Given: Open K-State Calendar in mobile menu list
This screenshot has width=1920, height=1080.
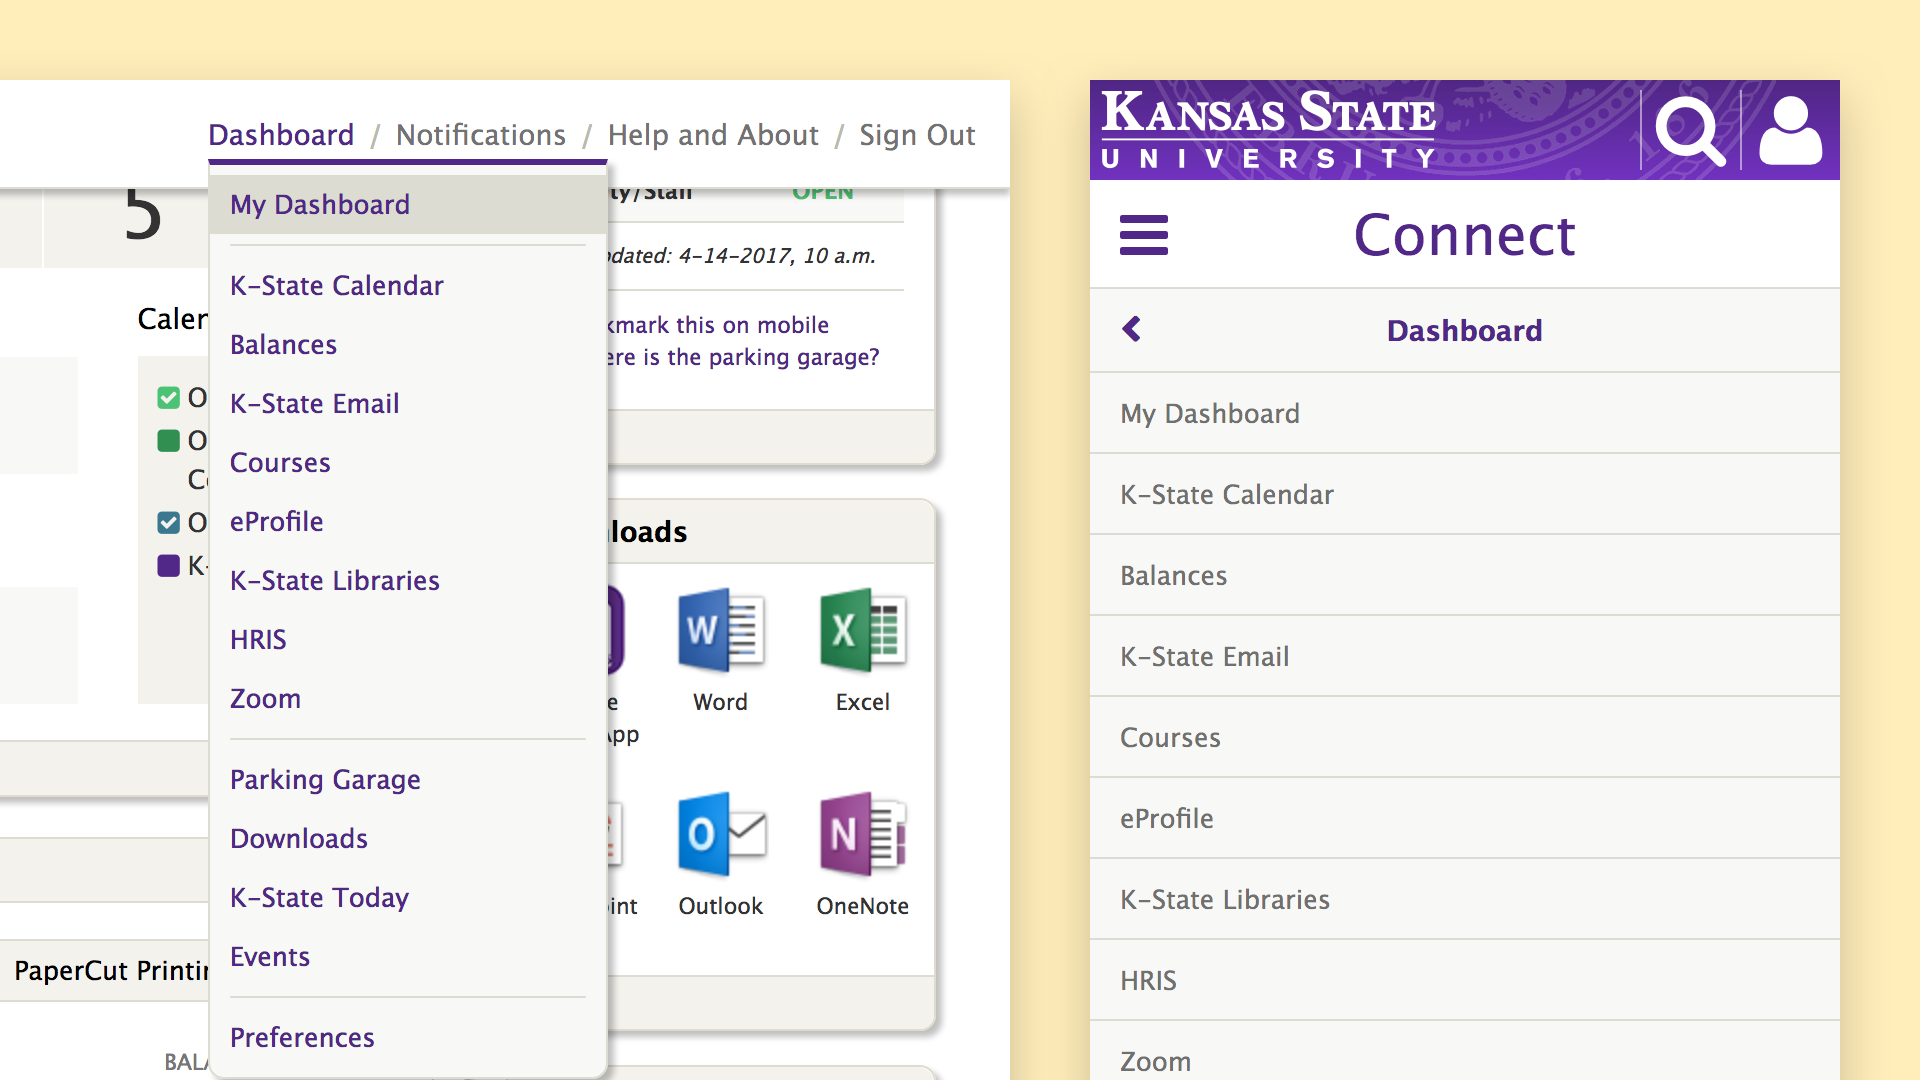Looking at the screenshot, I should tap(1465, 494).
